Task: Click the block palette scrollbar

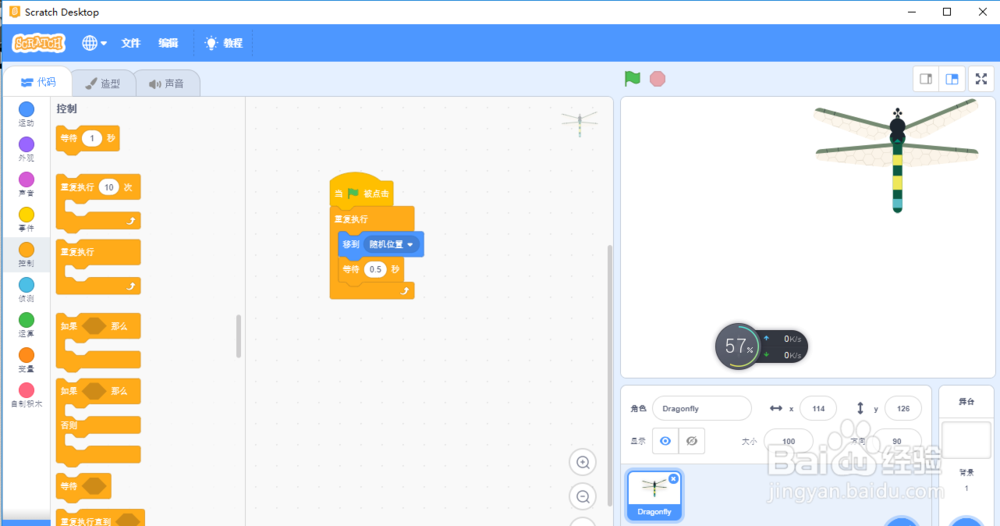Action: coord(239,336)
